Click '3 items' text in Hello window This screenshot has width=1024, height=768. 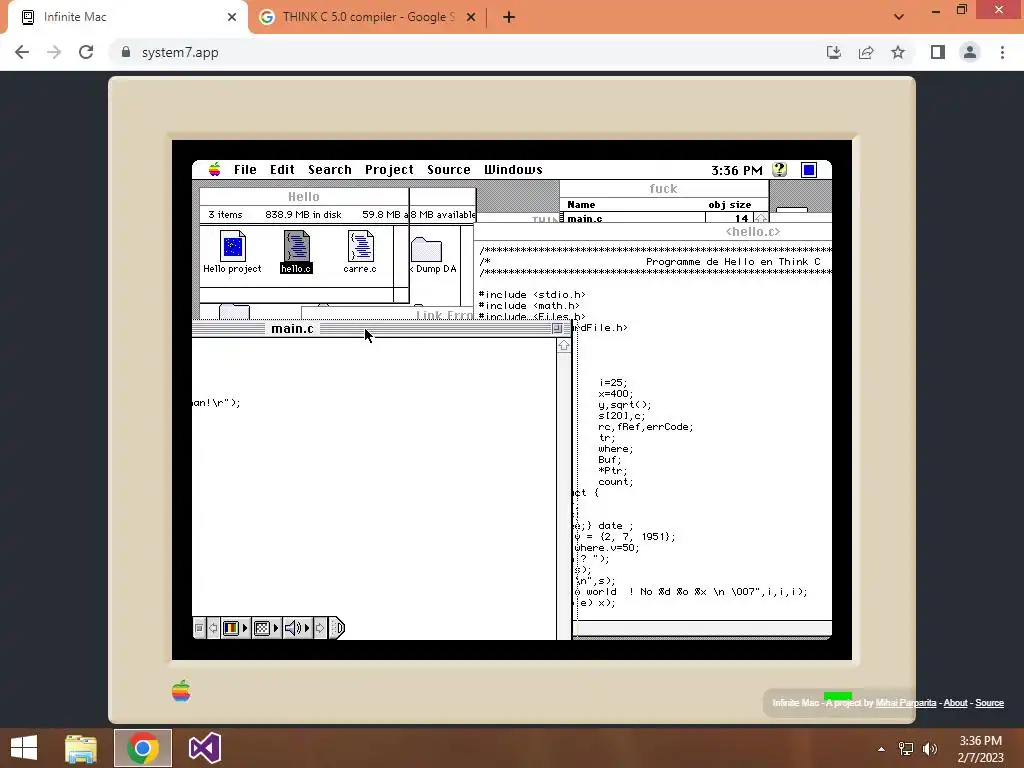tap(225, 214)
